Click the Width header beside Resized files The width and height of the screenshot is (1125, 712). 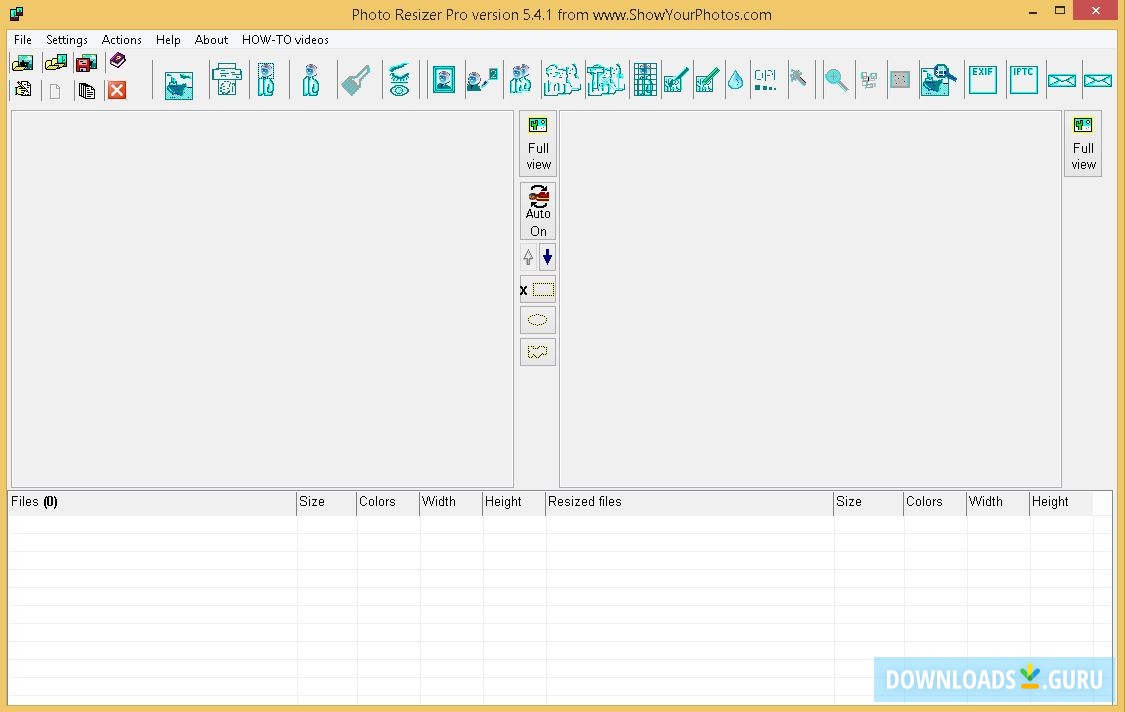(x=997, y=502)
